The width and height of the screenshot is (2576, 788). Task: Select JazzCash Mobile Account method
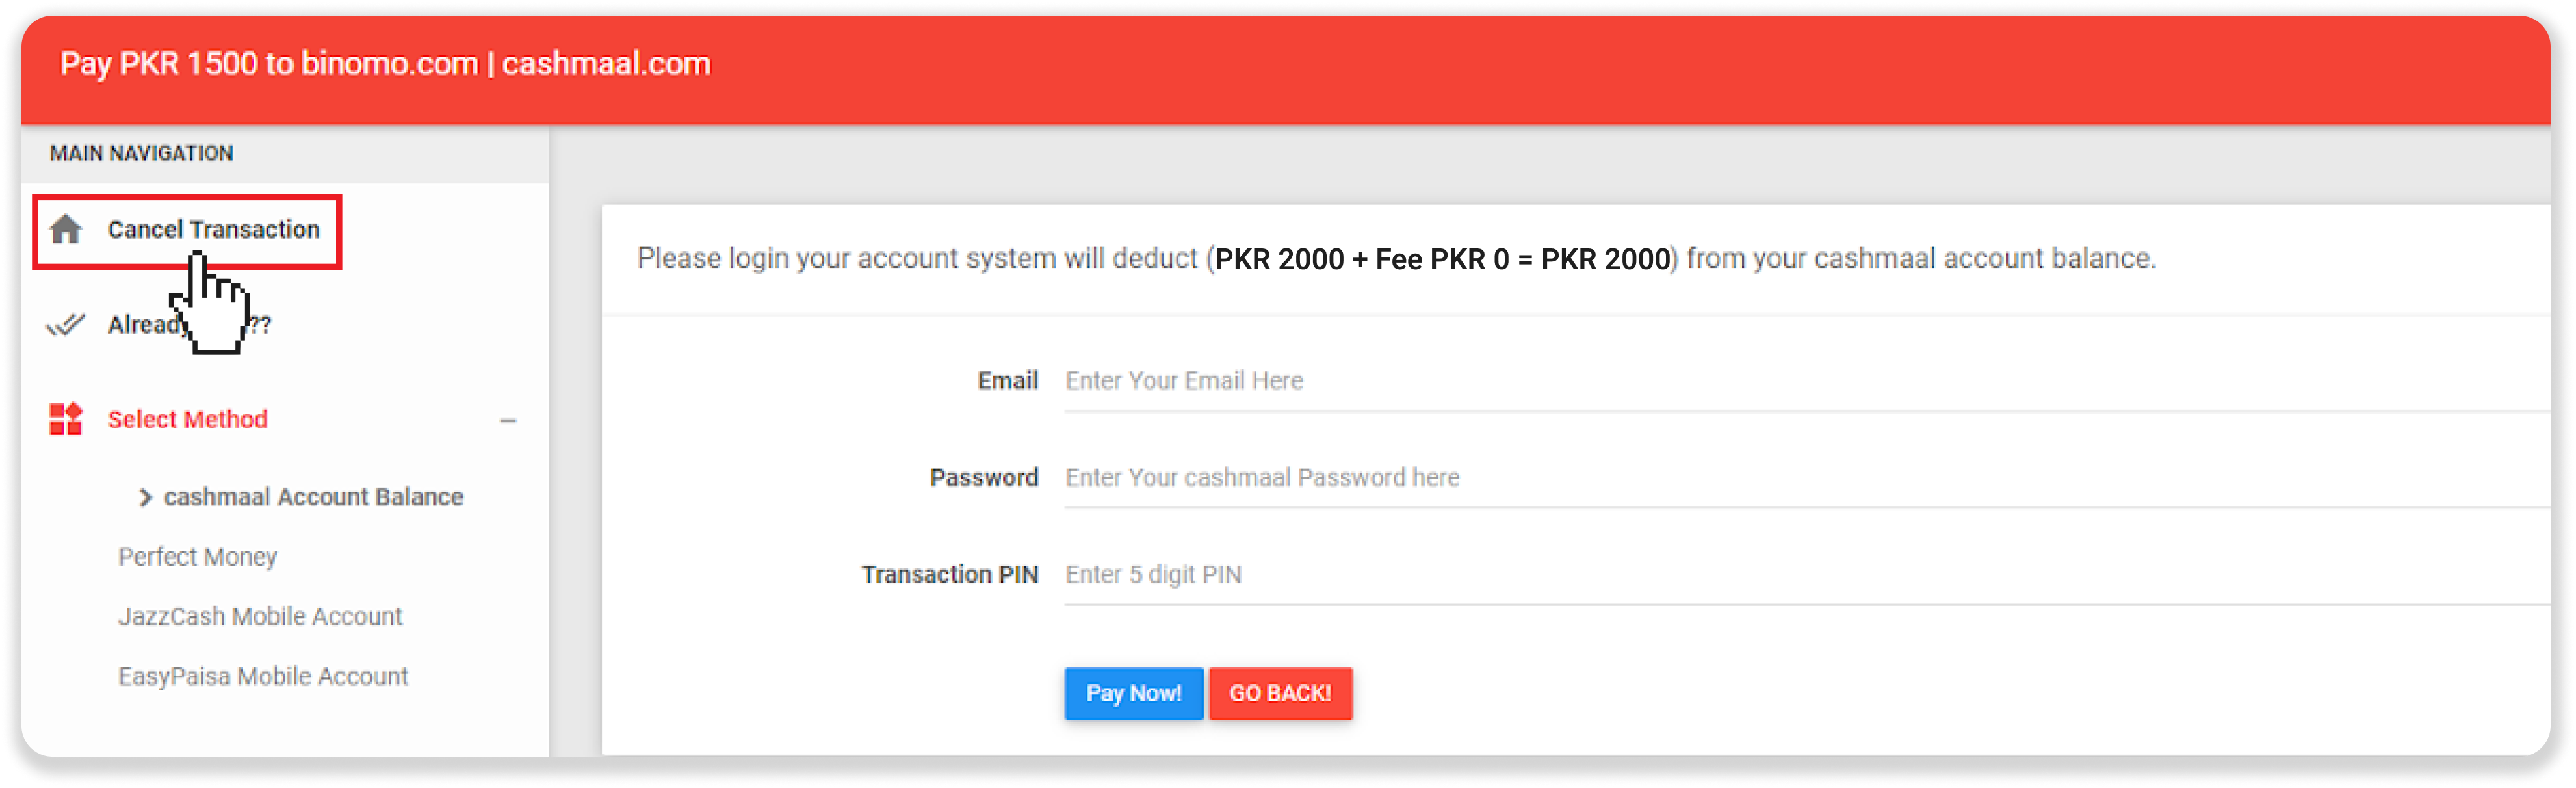coord(260,617)
